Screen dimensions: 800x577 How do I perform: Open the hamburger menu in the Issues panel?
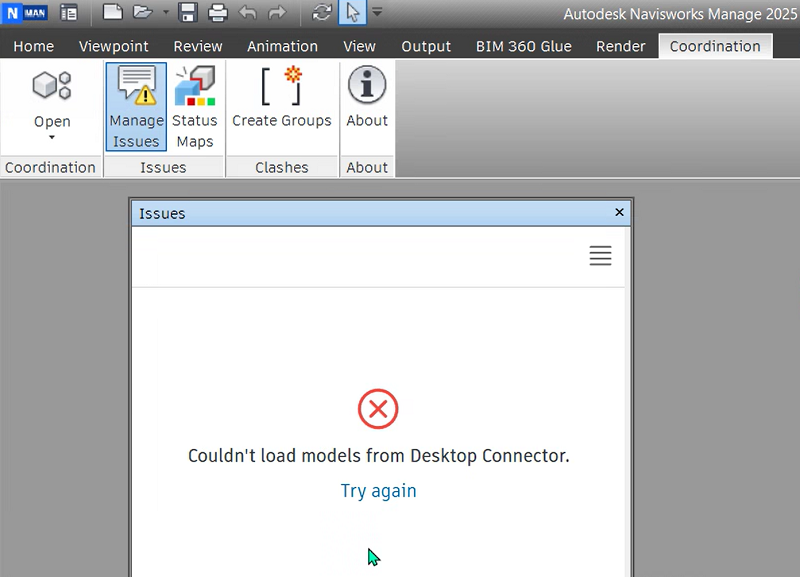[600, 256]
